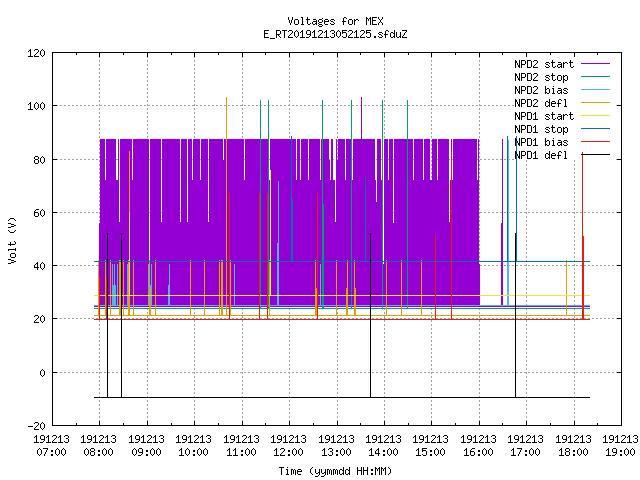
Task: Select the 'NPD2 defl' legend label
Action: 541,103
